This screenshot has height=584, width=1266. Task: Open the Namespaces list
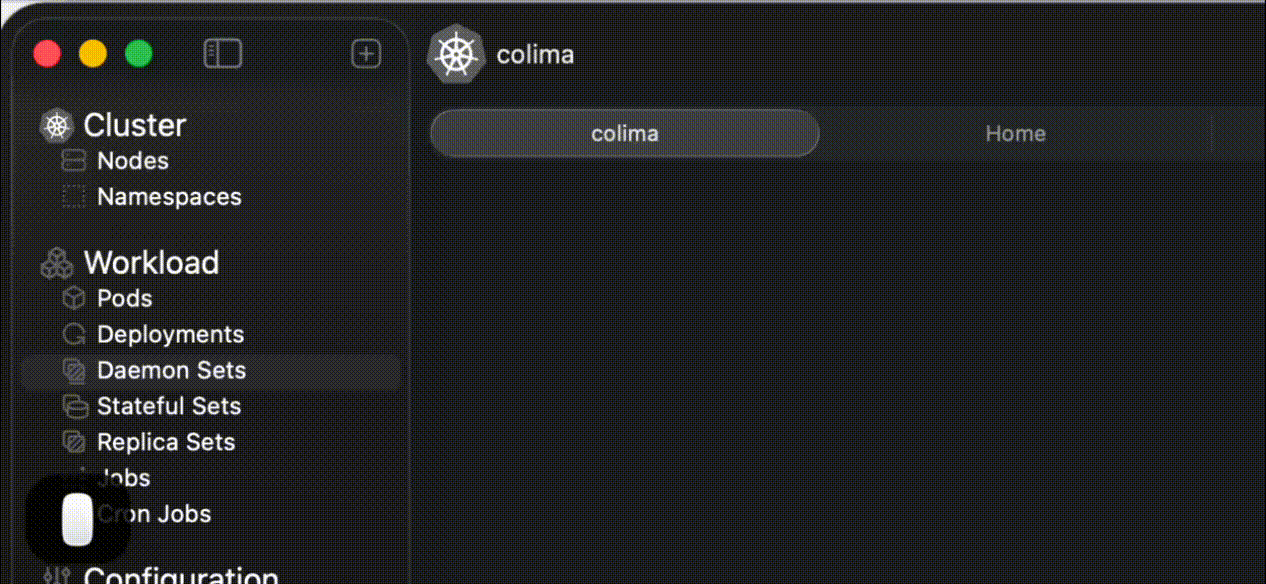click(168, 197)
